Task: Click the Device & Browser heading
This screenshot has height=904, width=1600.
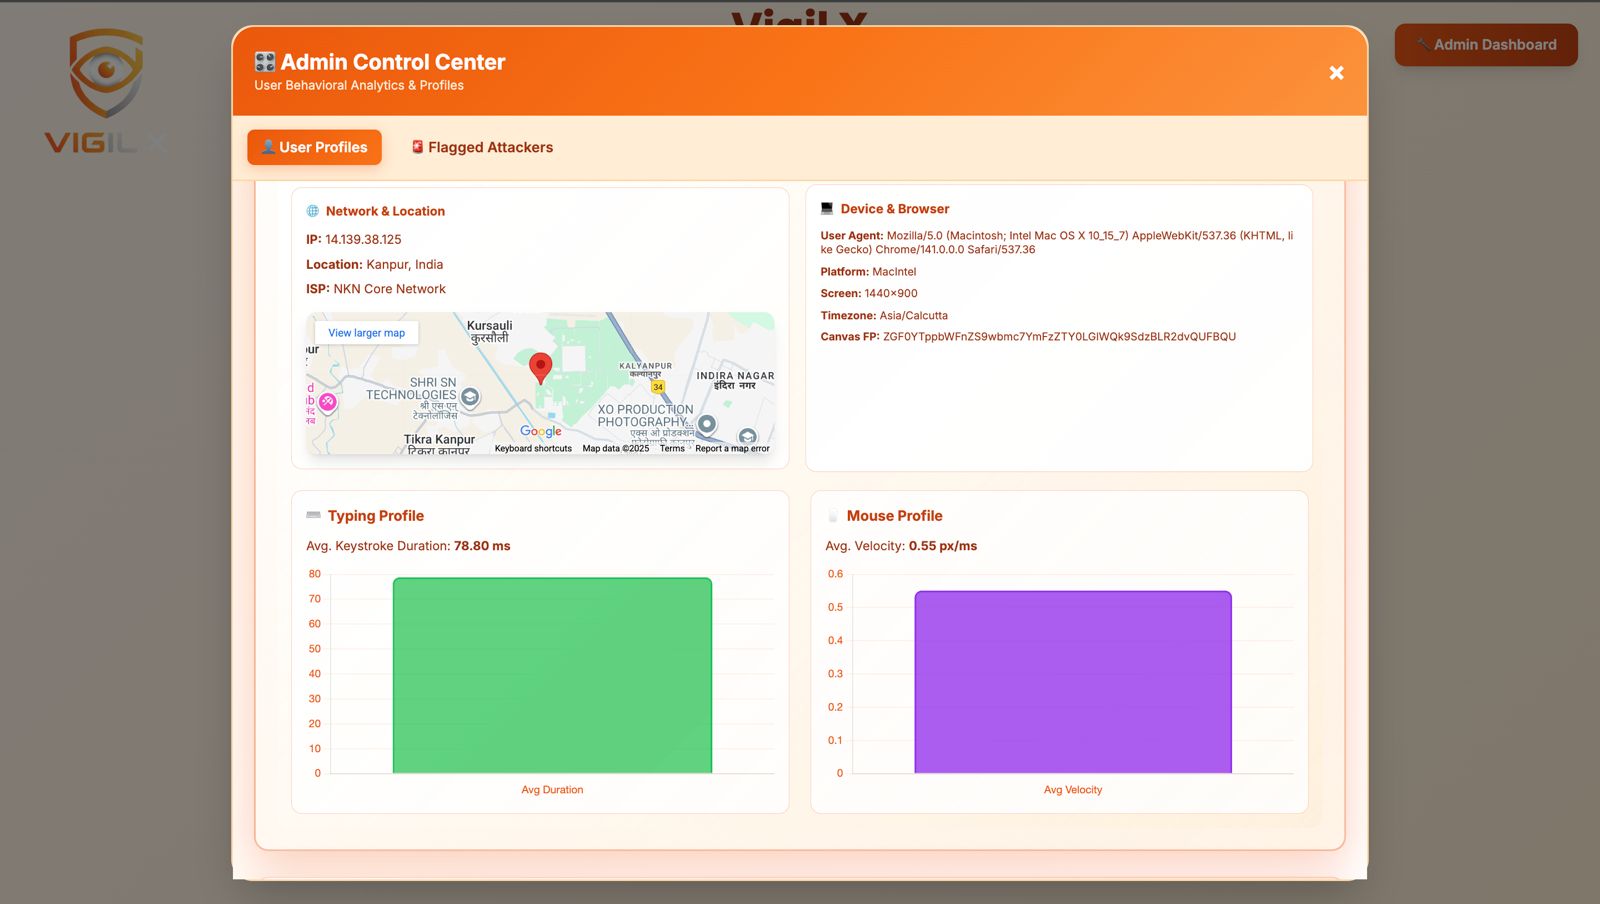Action: (x=895, y=209)
